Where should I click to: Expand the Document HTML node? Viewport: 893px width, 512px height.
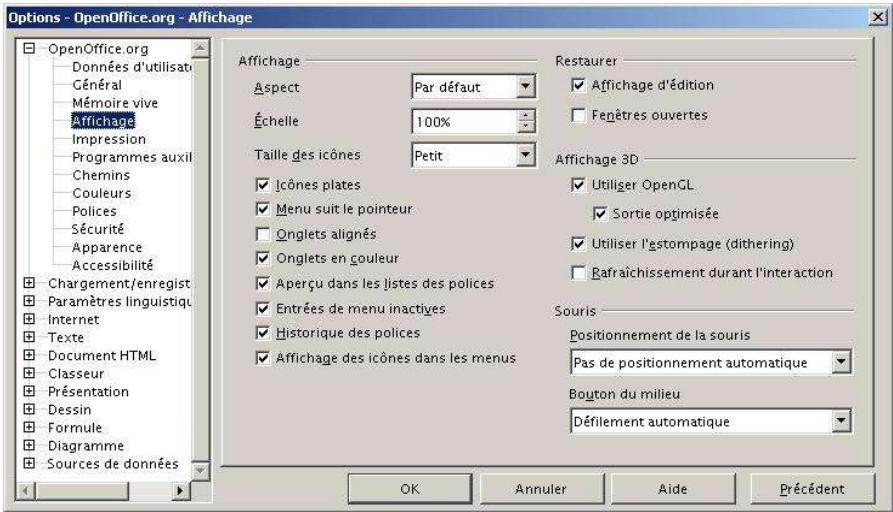click(x=29, y=355)
